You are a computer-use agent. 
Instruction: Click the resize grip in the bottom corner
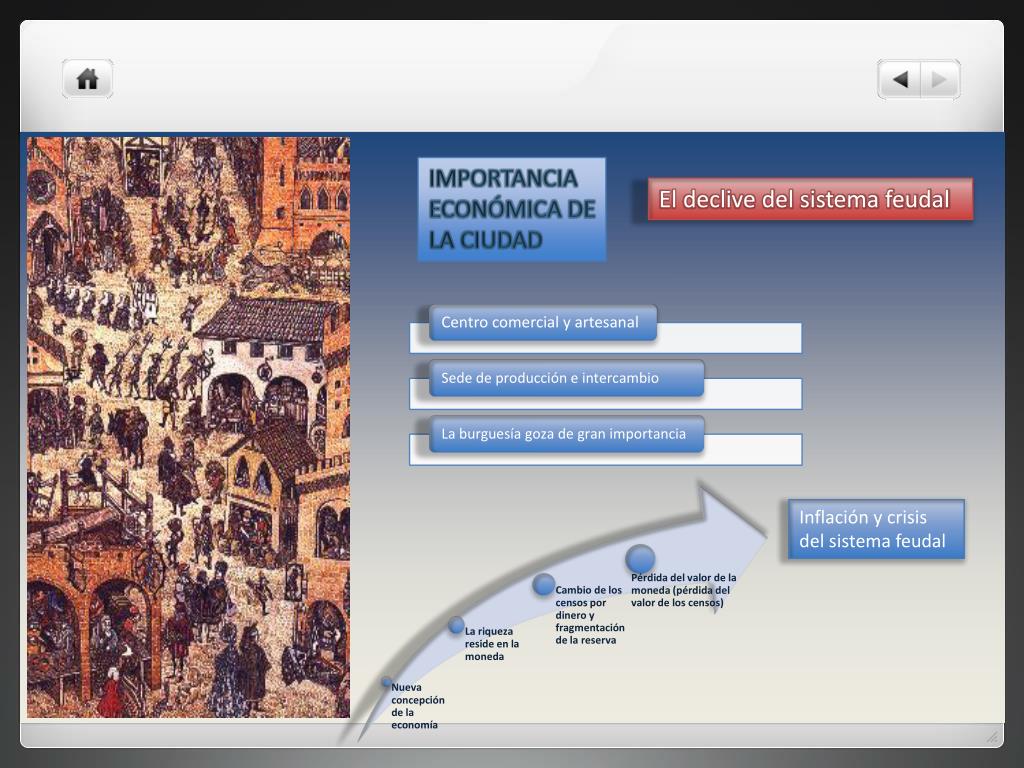coord(992,737)
